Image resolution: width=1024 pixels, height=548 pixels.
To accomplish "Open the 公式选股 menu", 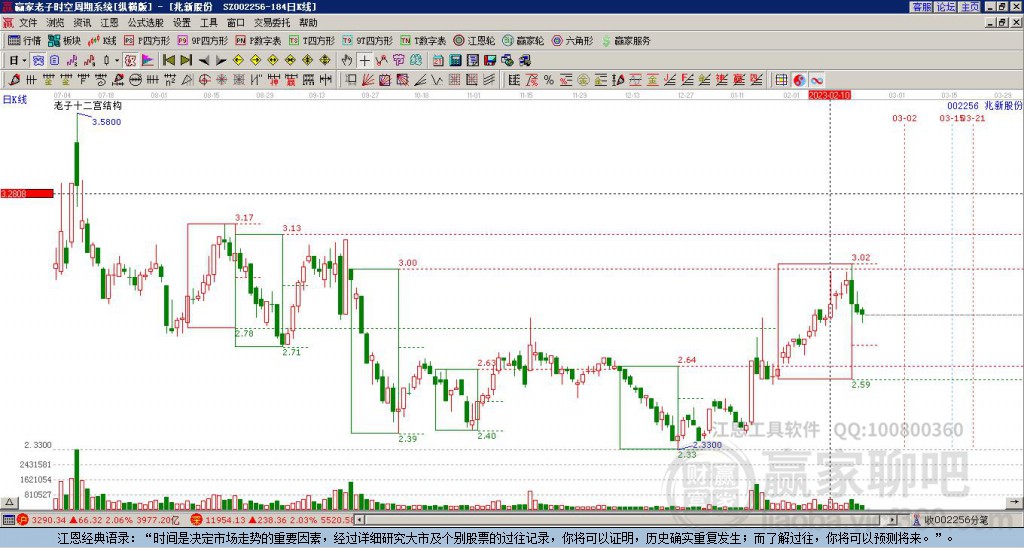I will [x=146, y=23].
